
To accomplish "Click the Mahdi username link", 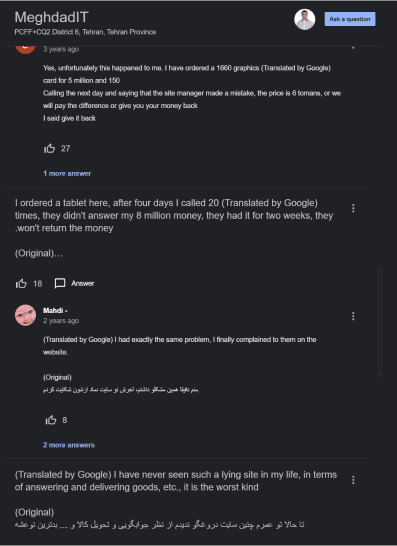I will click(55, 311).
